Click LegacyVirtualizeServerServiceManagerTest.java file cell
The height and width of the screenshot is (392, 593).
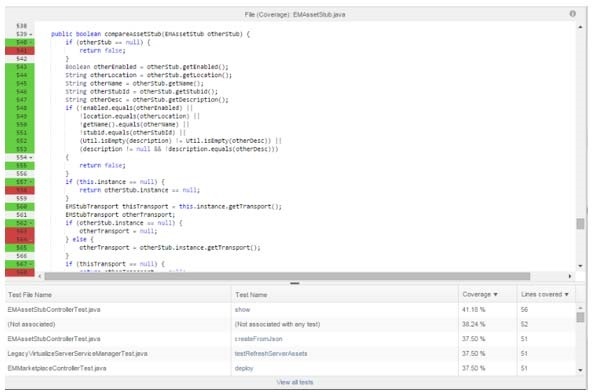coord(78,353)
